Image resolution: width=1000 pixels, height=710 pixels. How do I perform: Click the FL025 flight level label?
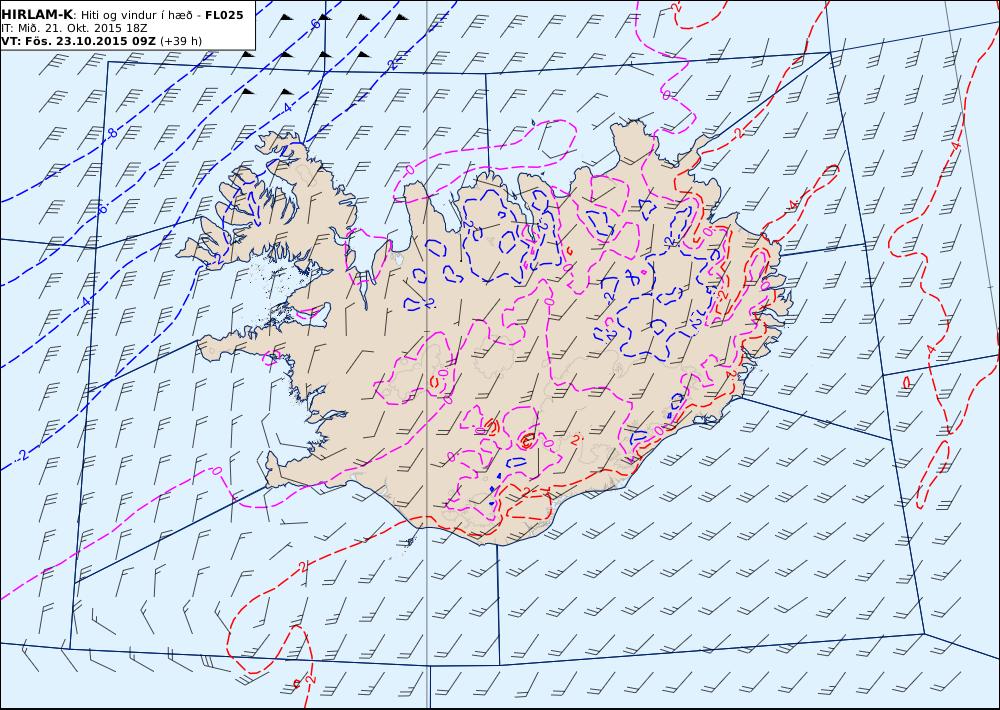(x=224, y=15)
